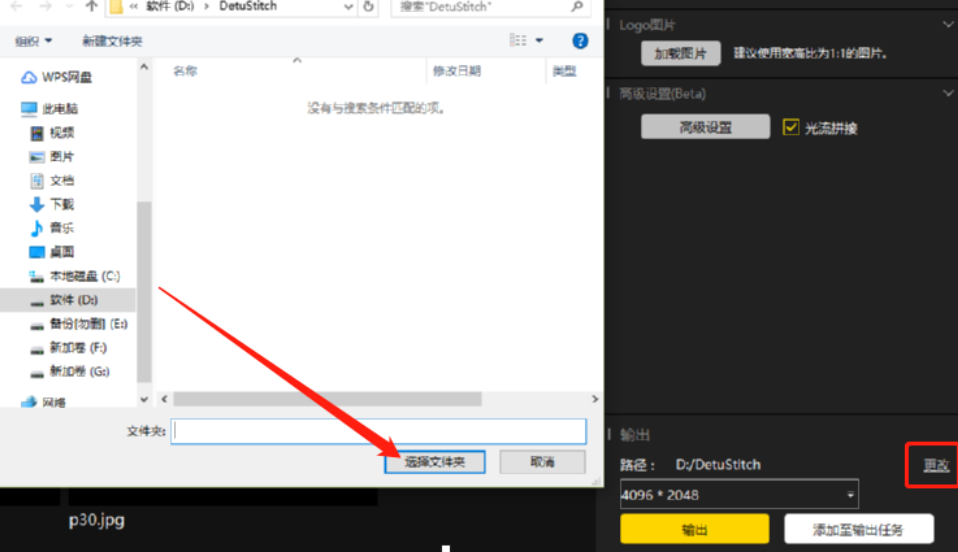Open the view options dropdown arrow
This screenshot has width=958, height=552.
(x=539, y=40)
